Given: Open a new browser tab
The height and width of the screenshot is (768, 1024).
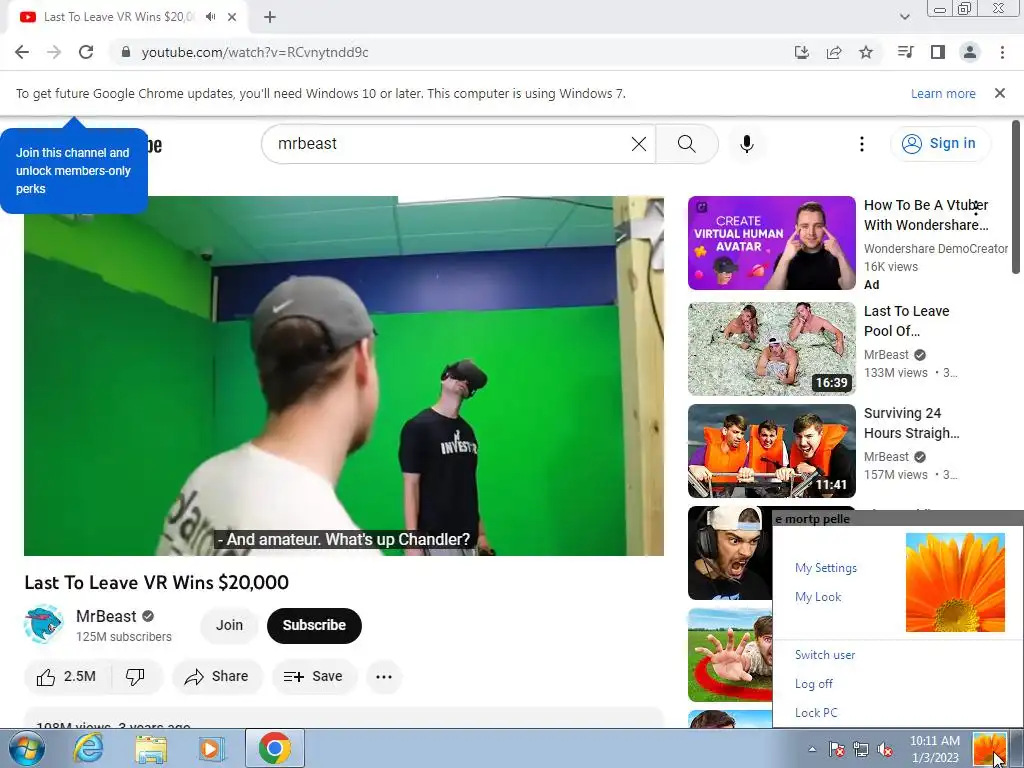Looking at the screenshot, I should coord(270,17).
